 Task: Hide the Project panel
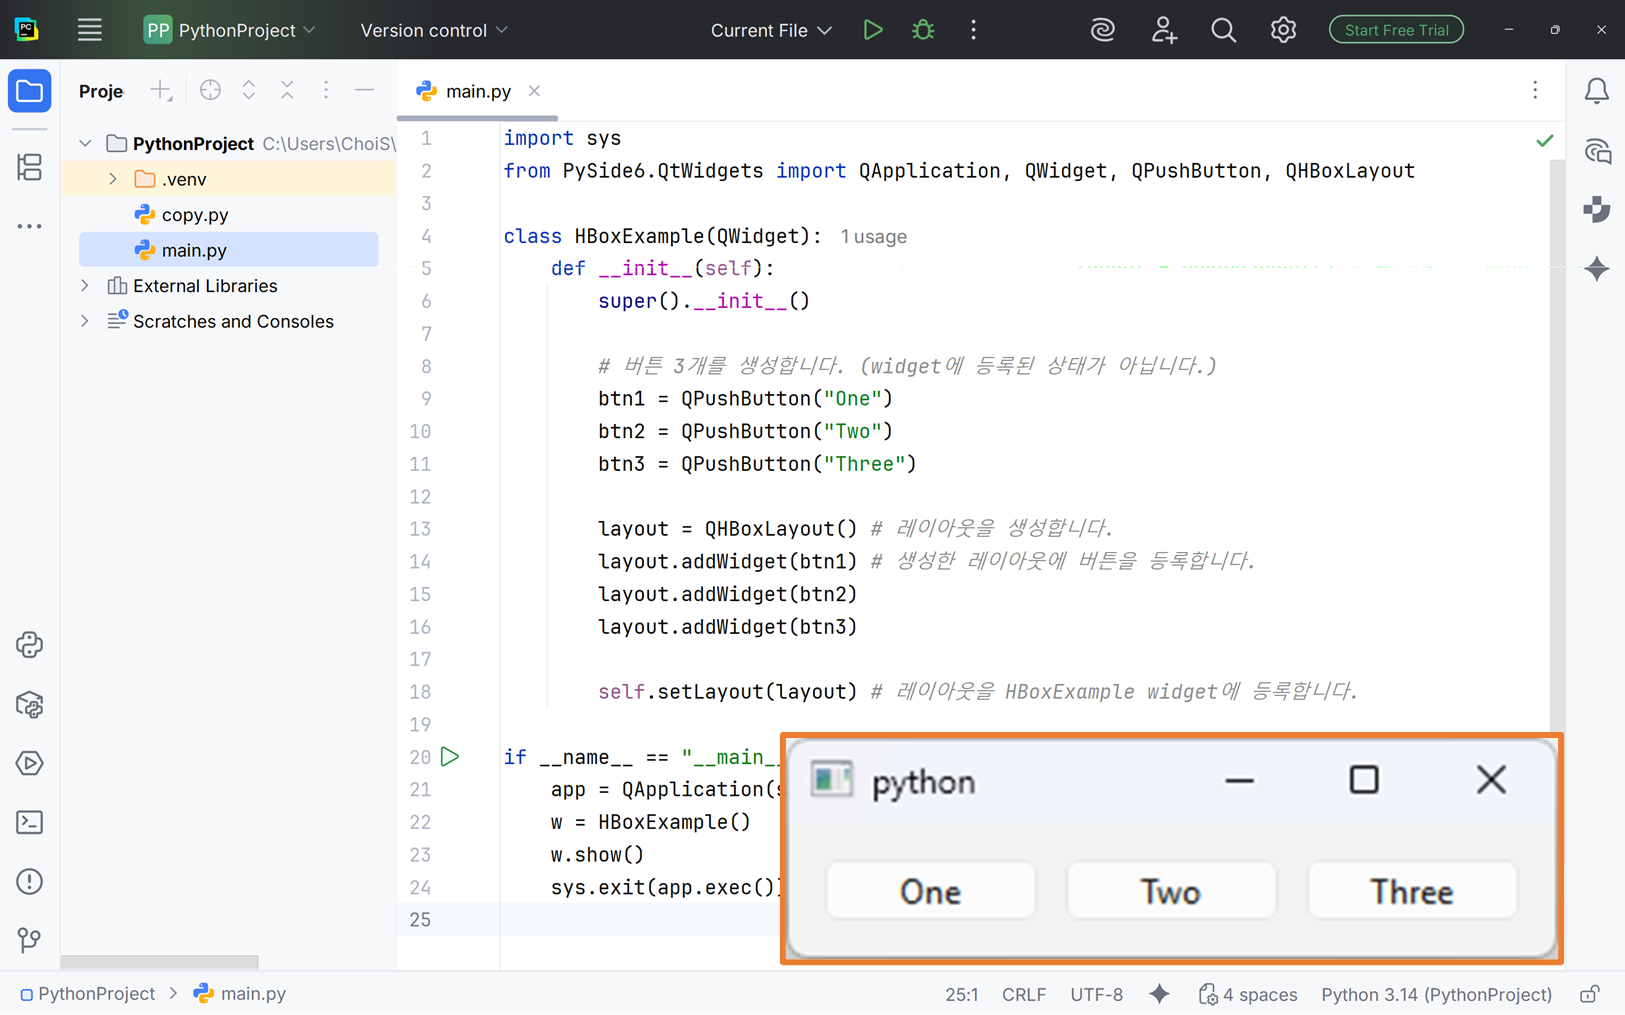364,90
